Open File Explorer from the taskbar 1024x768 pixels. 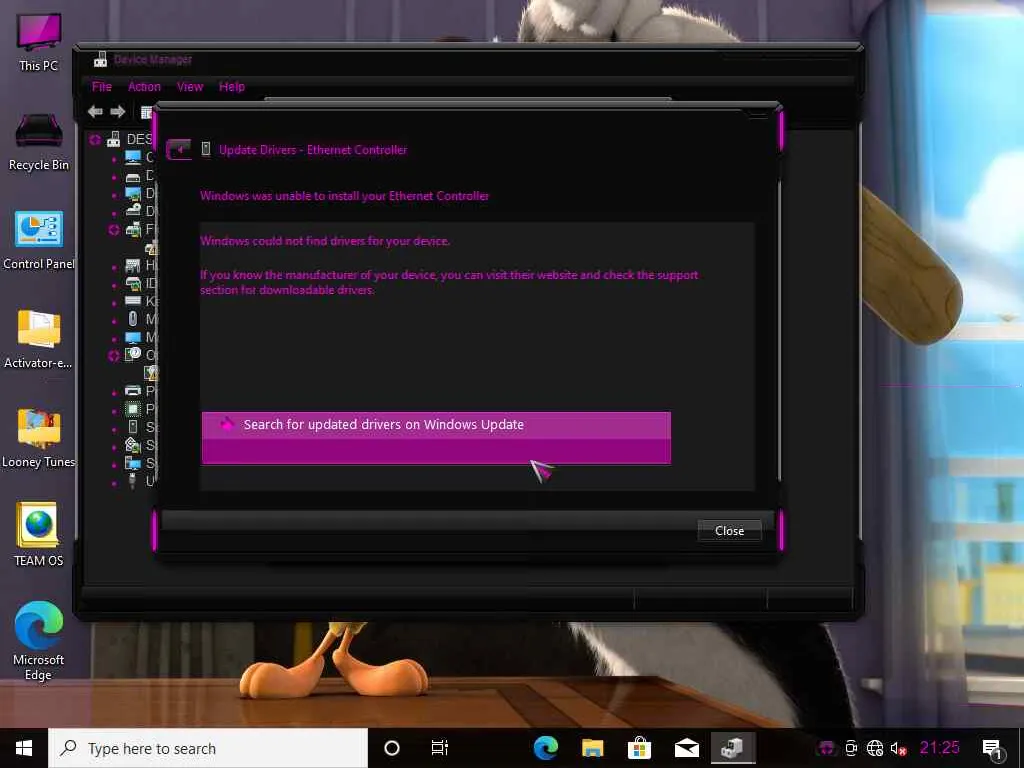pos(592,748)
